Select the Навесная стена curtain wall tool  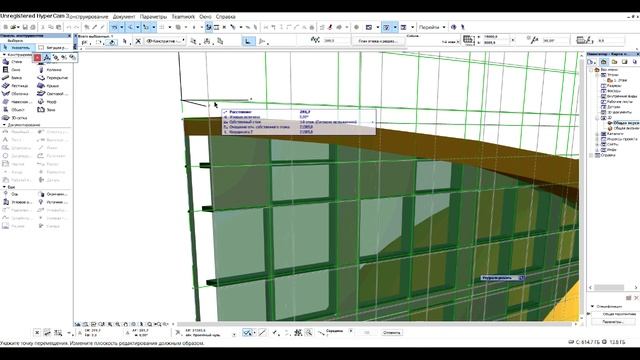point(16,102)
